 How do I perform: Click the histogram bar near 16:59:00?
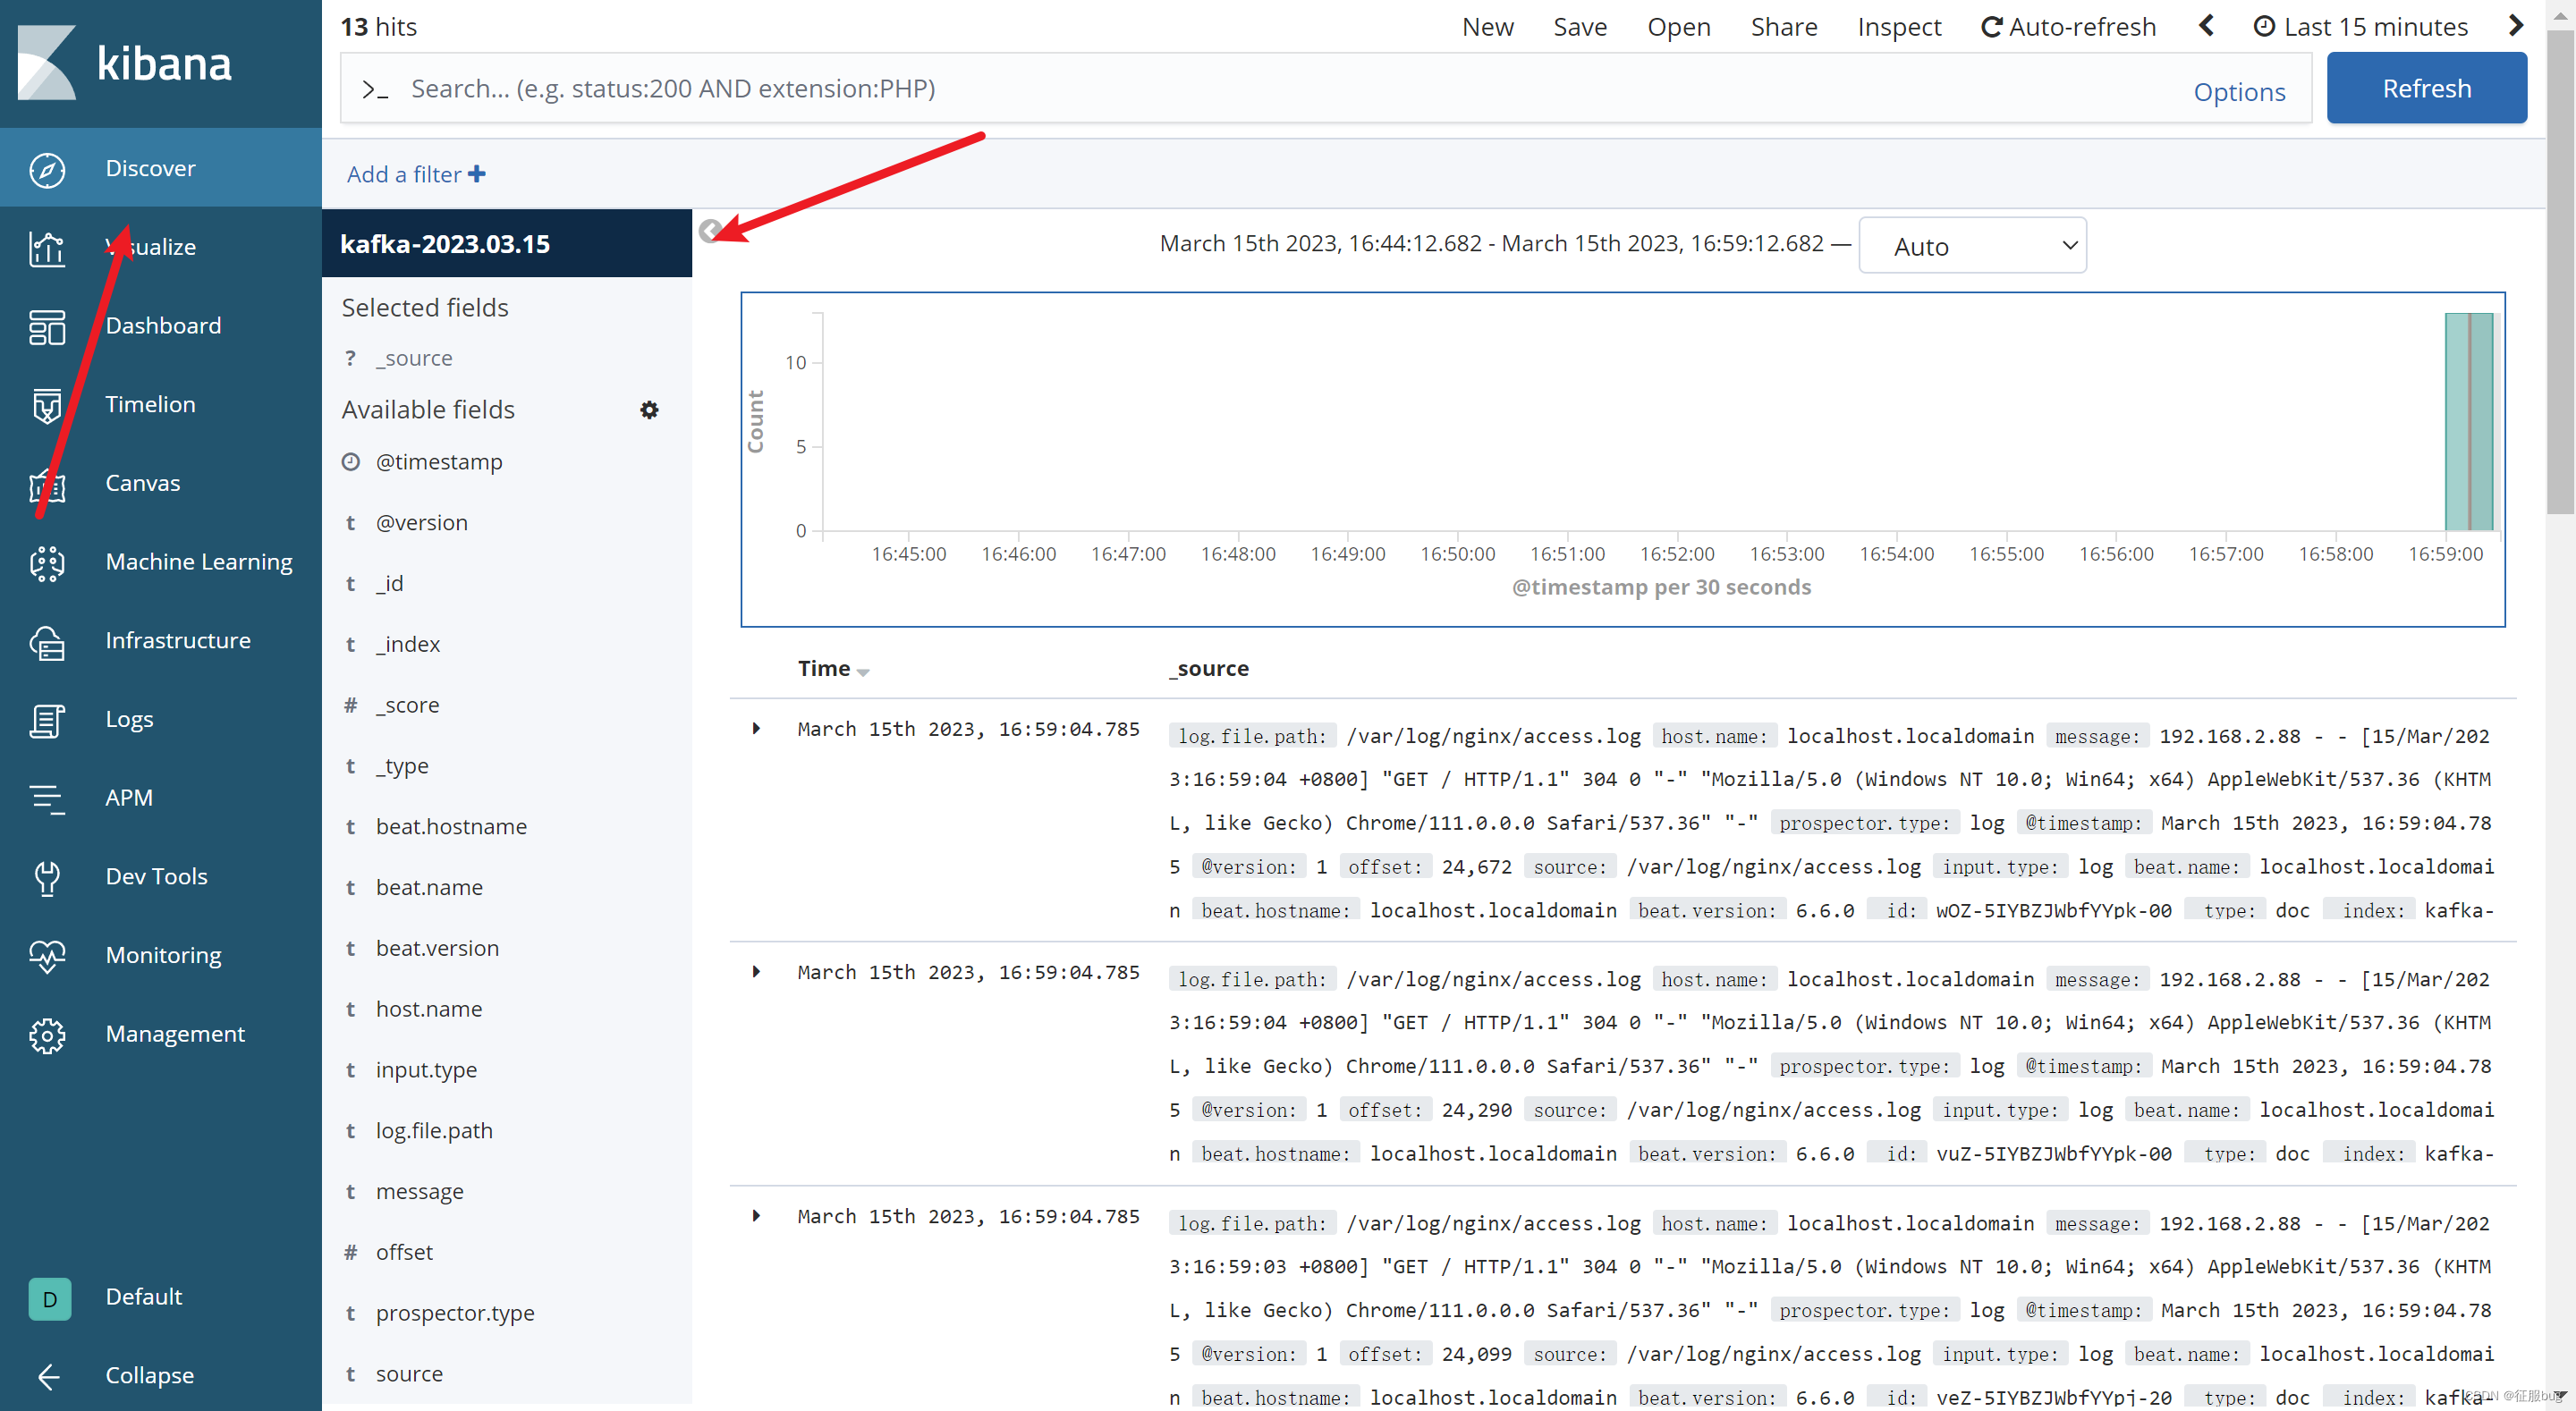(2468, 421)
